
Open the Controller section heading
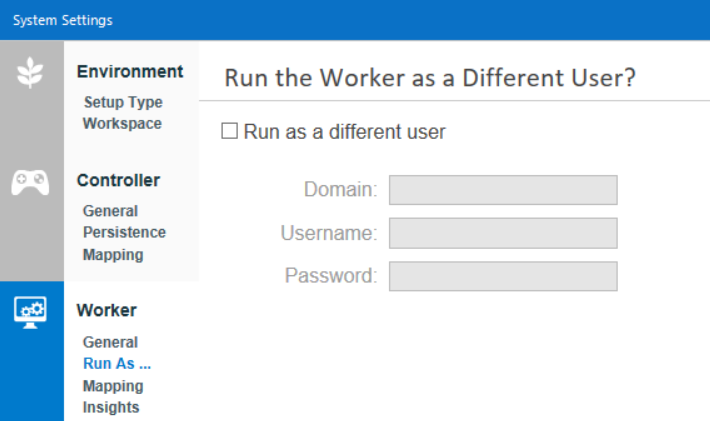pyautogui.click(x=118, y=180)
